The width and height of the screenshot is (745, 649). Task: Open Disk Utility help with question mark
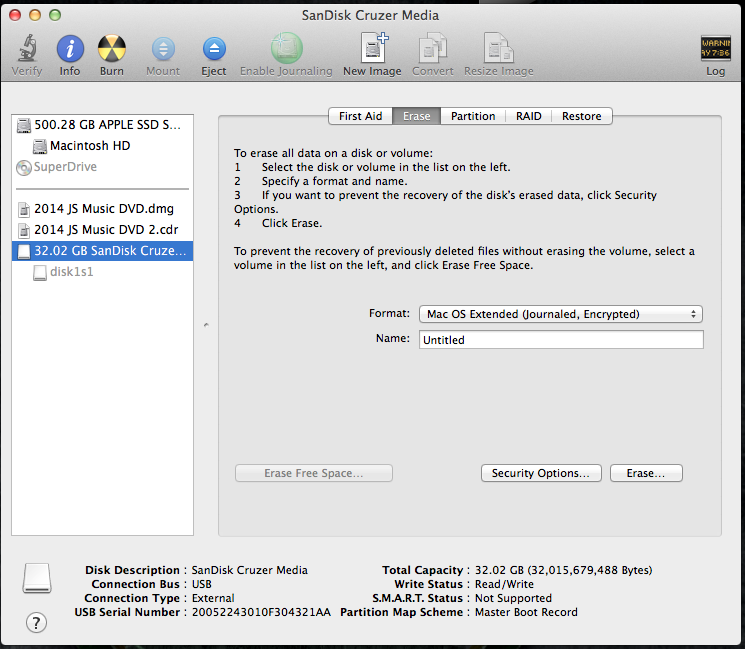pyautogui.click(x=37, y=622)
